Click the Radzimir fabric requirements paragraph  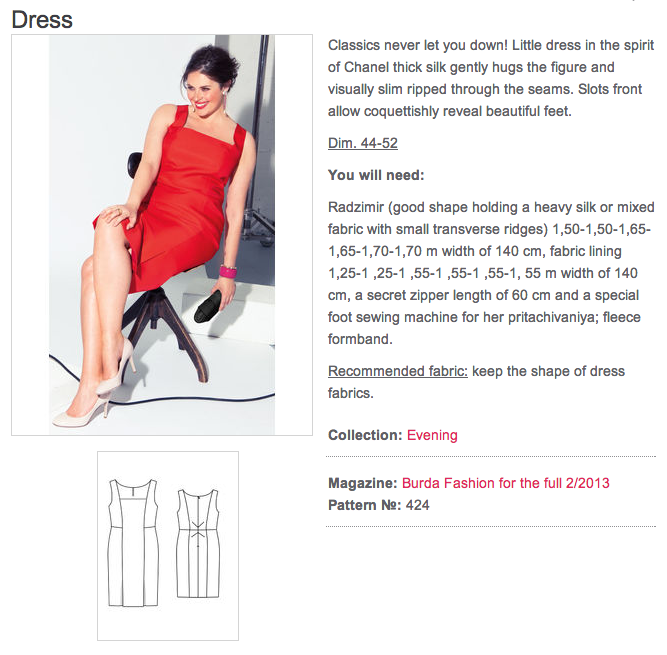pos(491,273)
